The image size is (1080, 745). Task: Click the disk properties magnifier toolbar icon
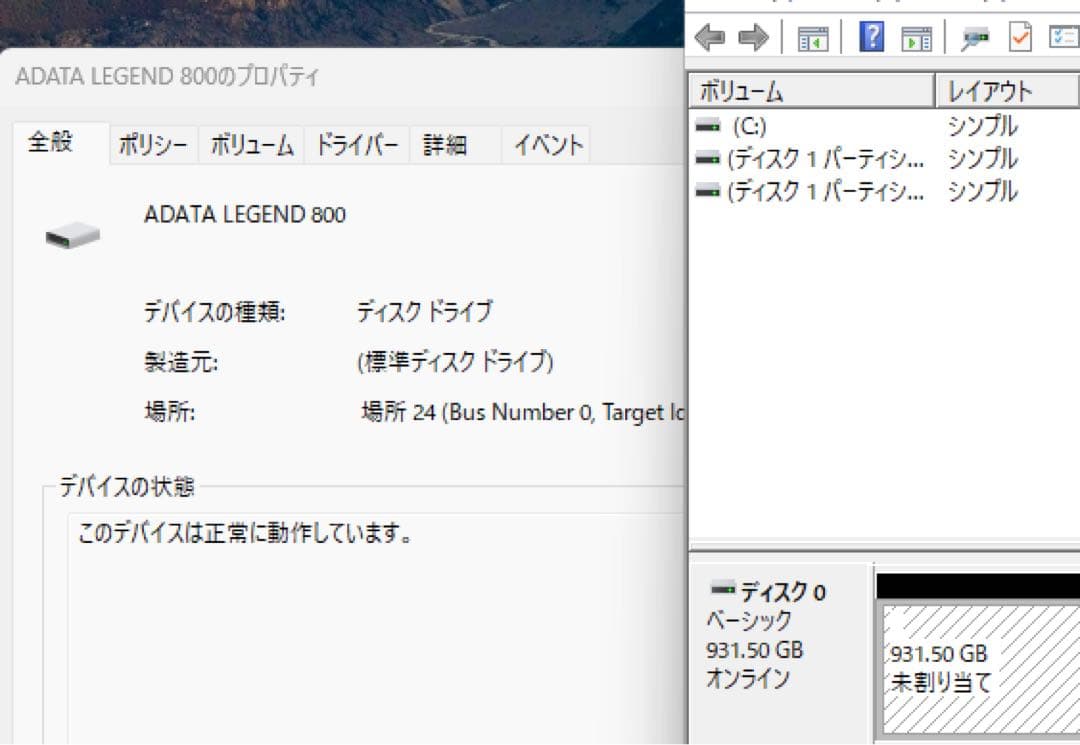click(975, 38)
